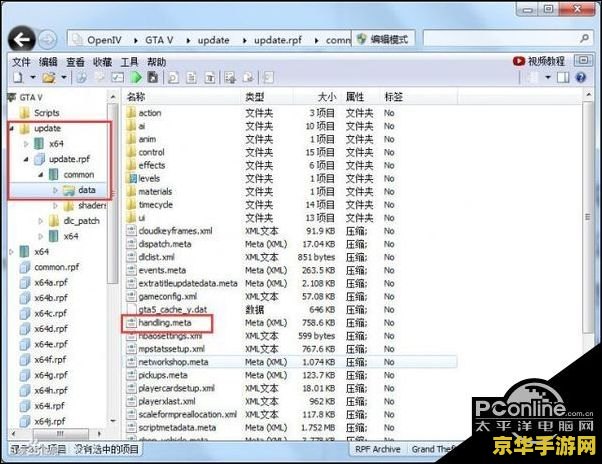The image size is (602, 464).
Task: Click the magnifier icon in the search box
Action: point(584,38)
